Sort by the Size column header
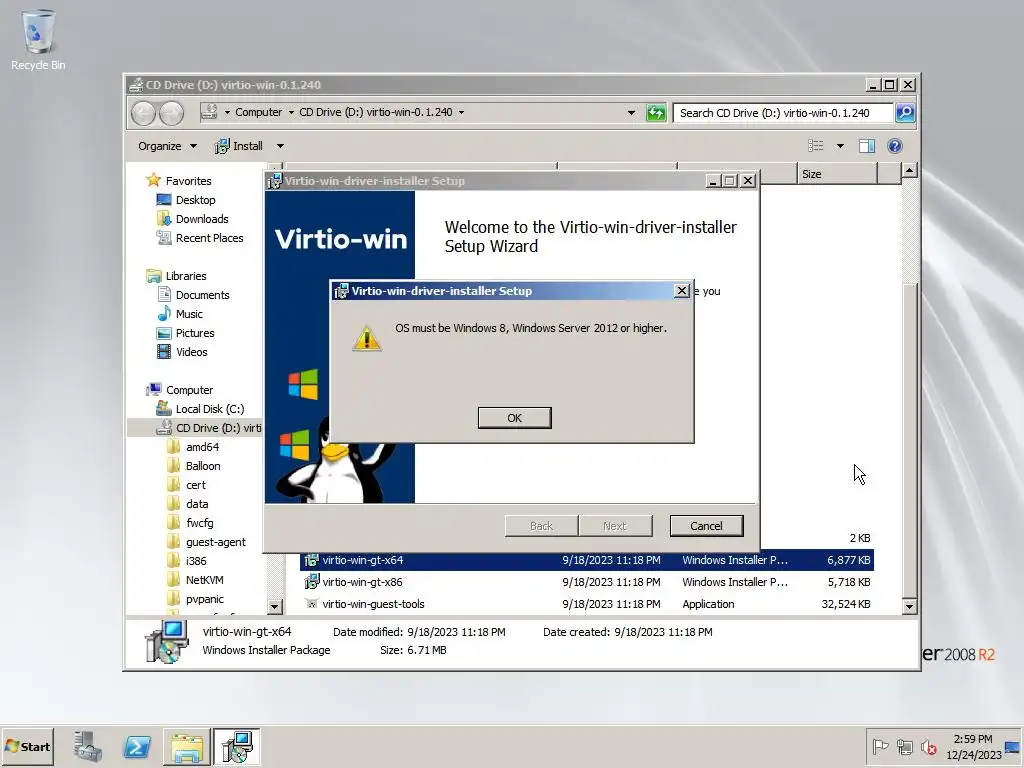Image resolution: width=1024 pixels, height=768 pixels. [837, 174]
